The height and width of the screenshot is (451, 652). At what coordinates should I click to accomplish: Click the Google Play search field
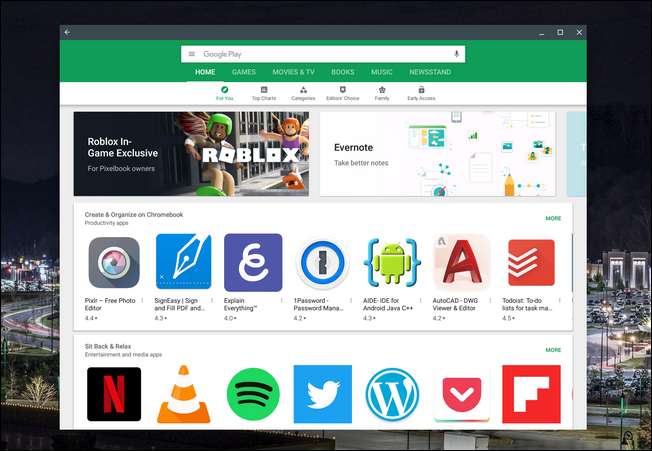(323, 54)
